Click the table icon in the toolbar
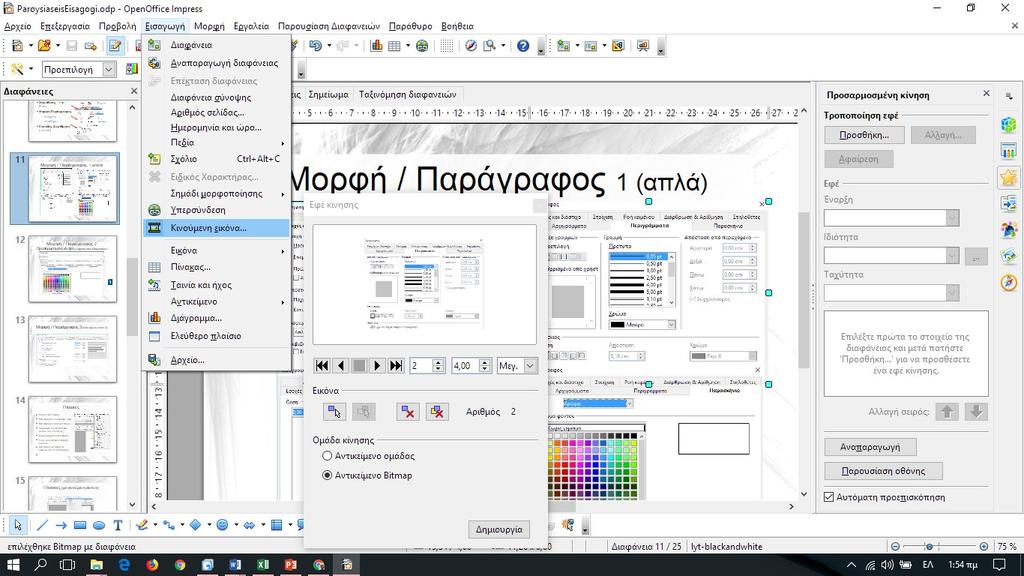Screen dimensions: 1024x576 click(x=394, y=46)
